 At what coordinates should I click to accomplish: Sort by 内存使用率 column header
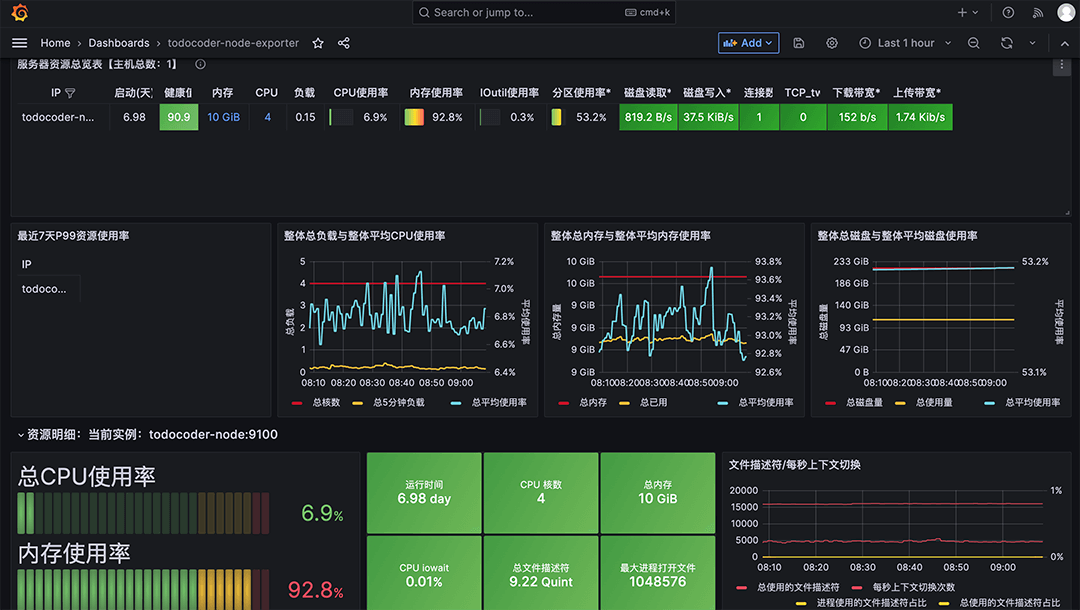click(x=435, y=92)
